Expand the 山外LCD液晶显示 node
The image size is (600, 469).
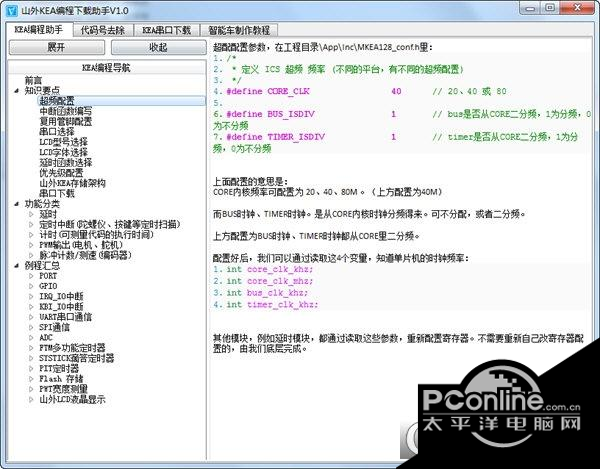[x=31, y=400]
